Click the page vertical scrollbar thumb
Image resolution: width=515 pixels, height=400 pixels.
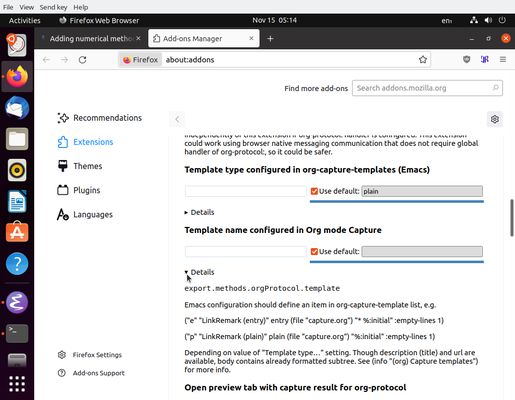(512, 218)
